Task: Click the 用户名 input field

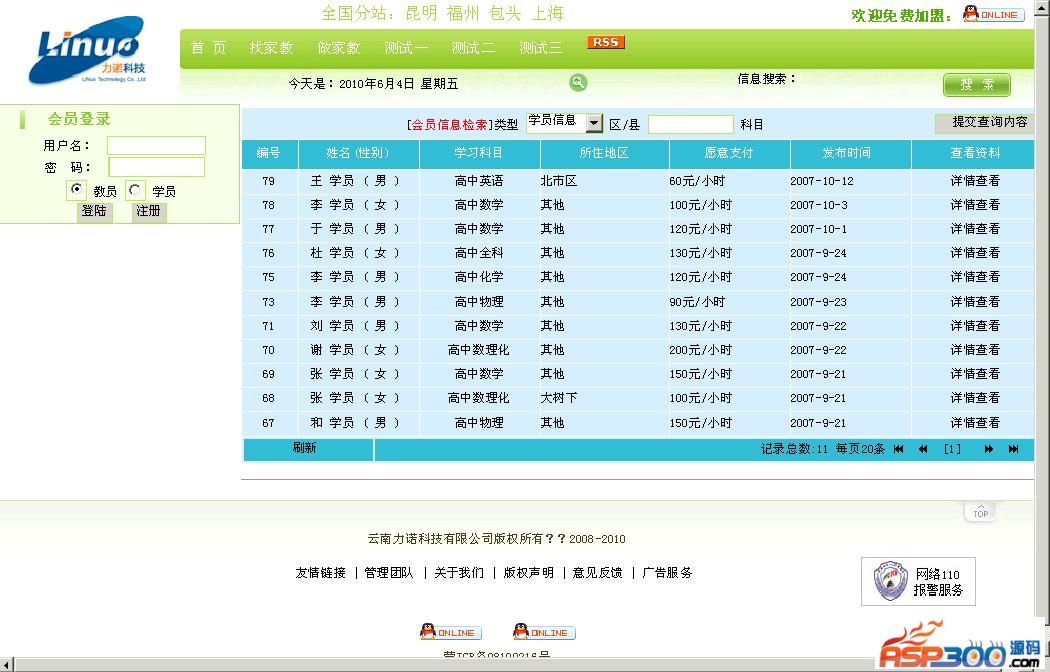Action: 156,146
